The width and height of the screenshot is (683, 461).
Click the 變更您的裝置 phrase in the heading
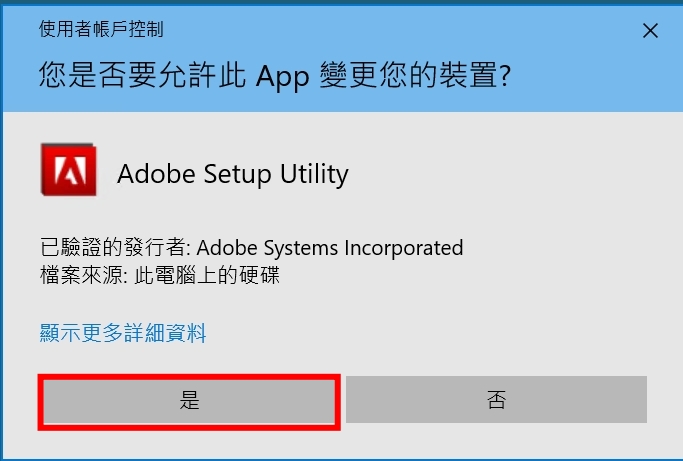coord(410,76)
